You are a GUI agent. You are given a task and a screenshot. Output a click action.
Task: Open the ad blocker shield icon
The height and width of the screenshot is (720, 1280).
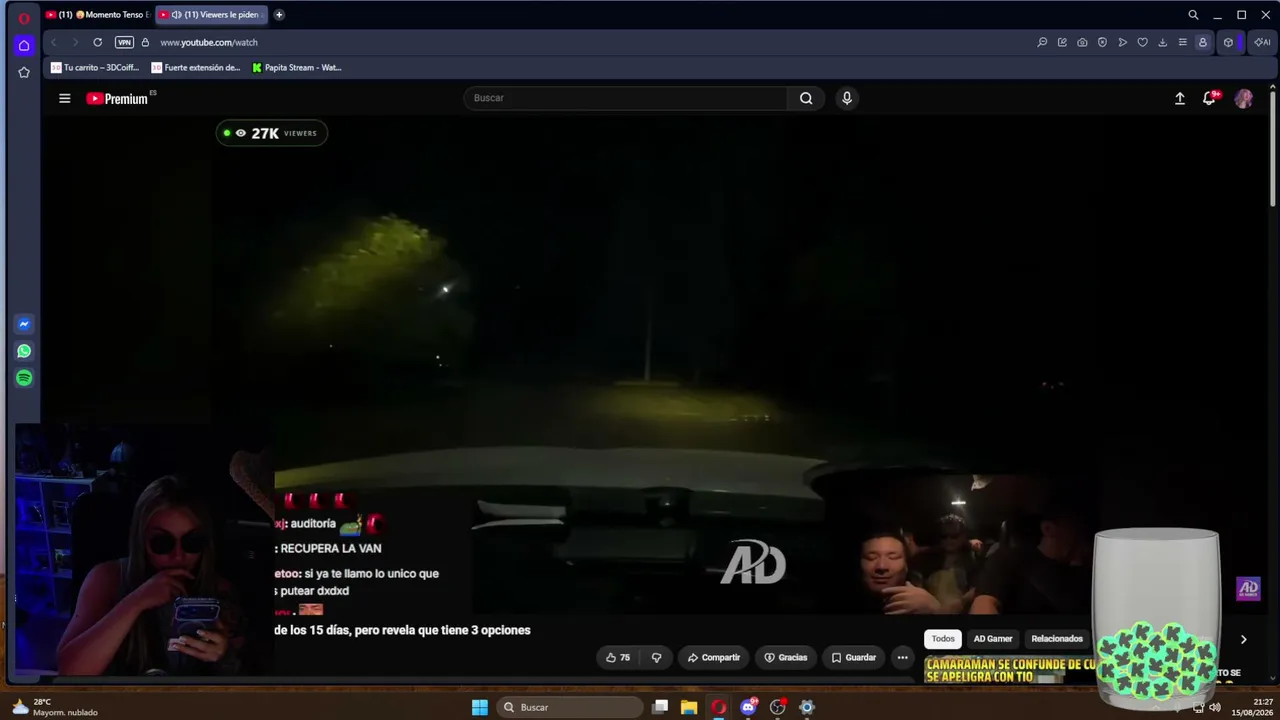coord(1102,42)
